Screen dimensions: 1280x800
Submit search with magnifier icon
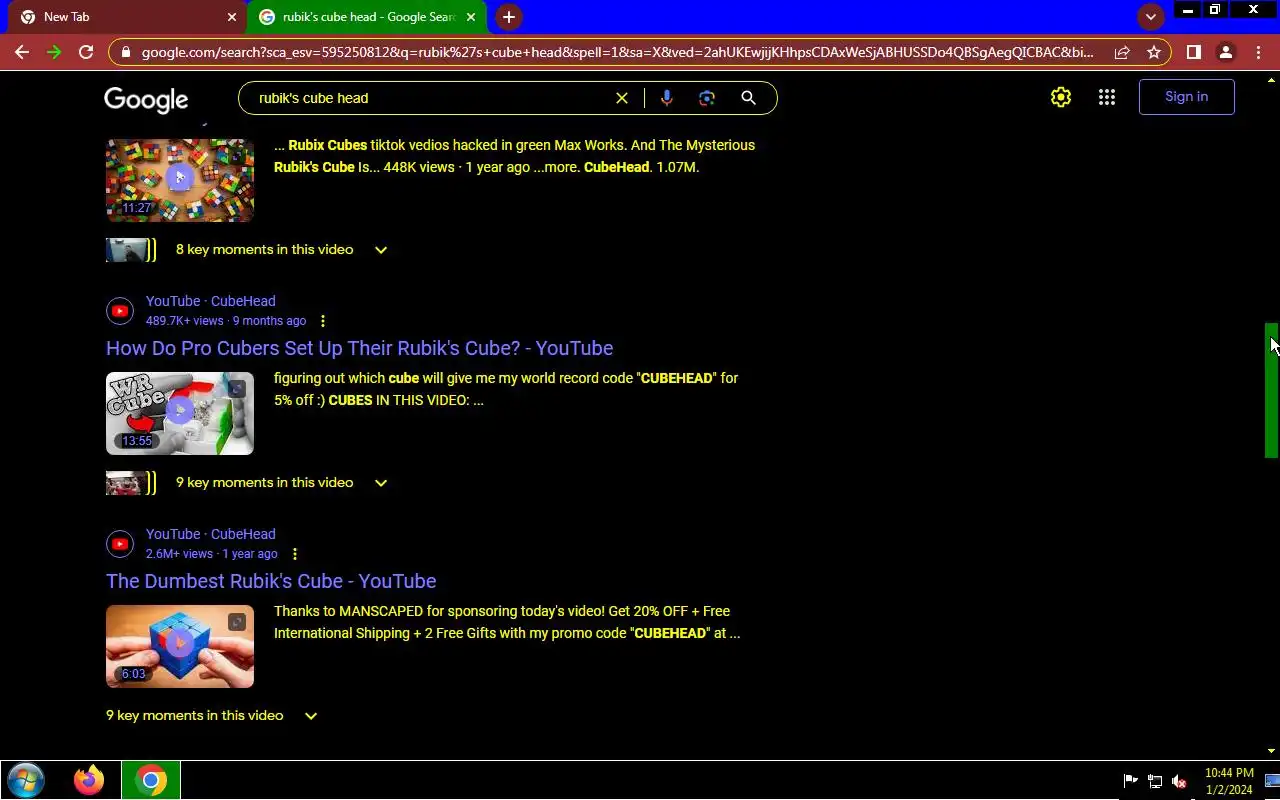tap(748, 98)
